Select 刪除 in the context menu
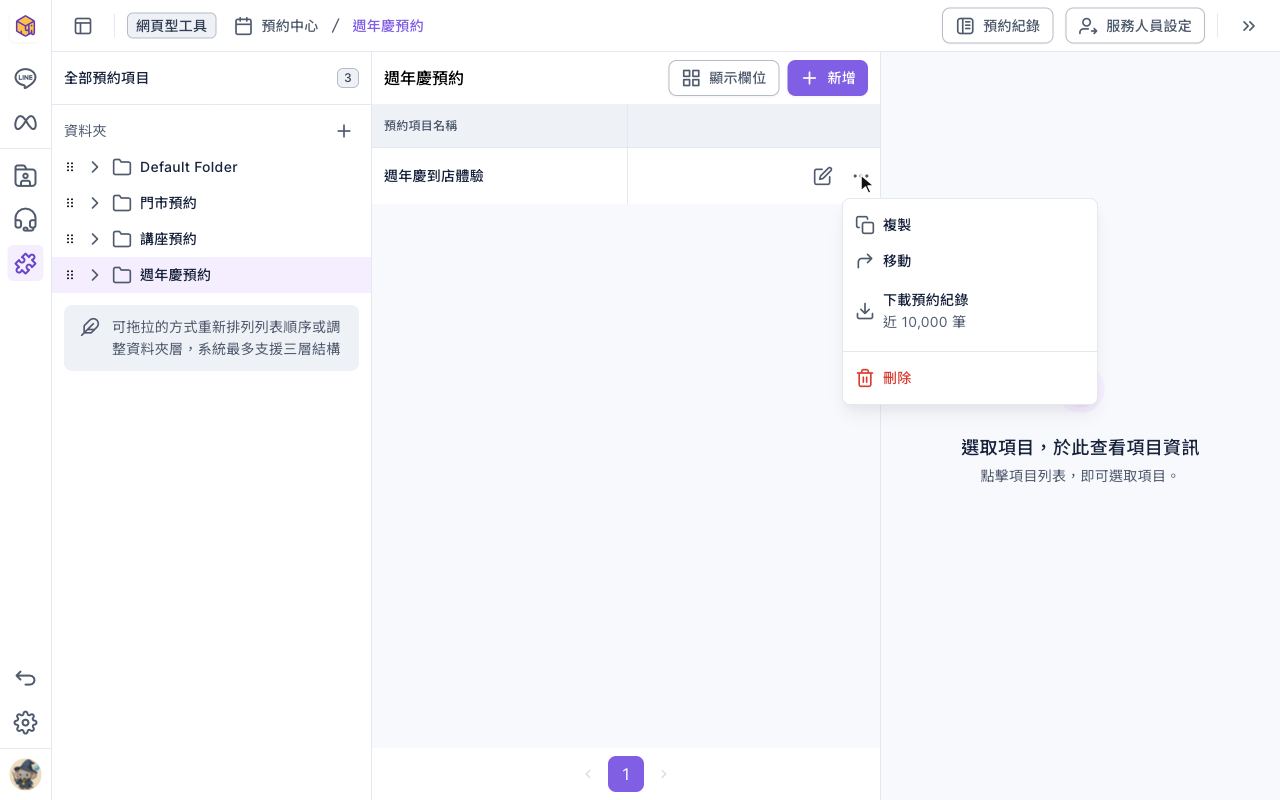The image size is (1280, 800). point(970,378)
